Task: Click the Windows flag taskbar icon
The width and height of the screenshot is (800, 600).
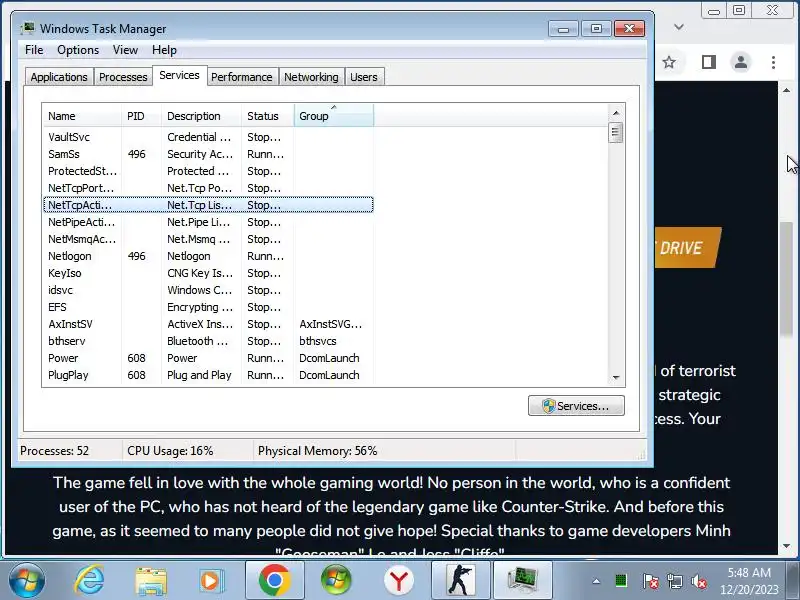Action: [336, 580]
